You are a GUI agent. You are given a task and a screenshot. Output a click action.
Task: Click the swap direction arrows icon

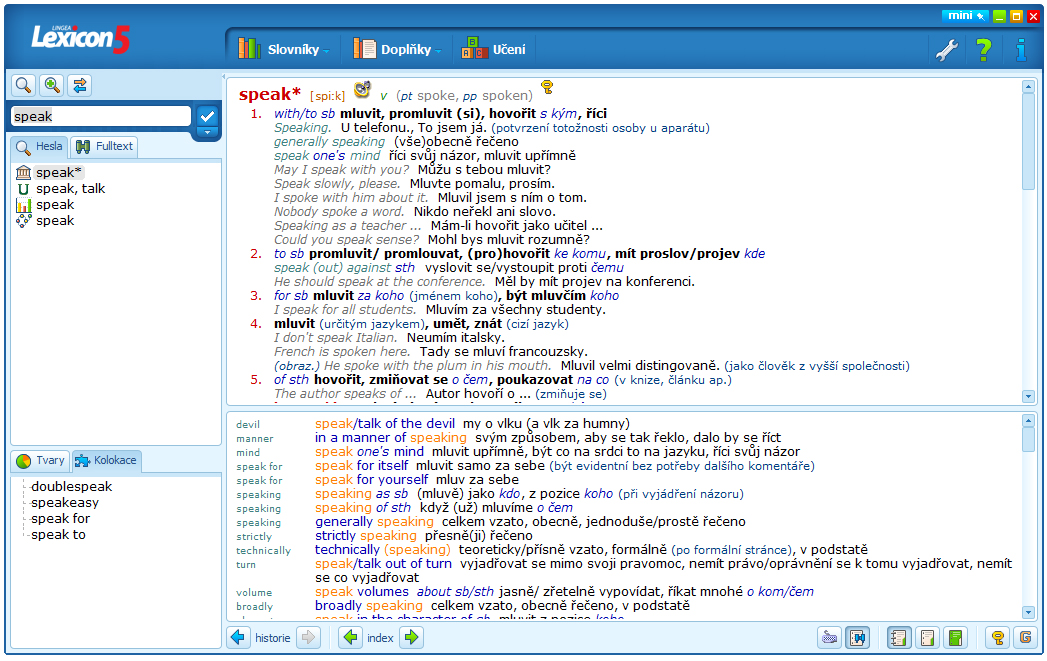[80, 85]
